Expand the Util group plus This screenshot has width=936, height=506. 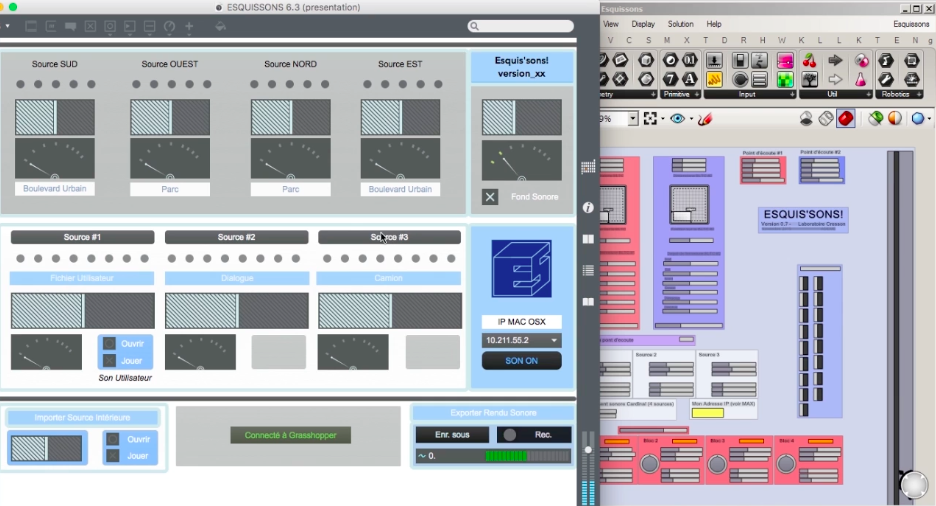click(x=868, y=95)
